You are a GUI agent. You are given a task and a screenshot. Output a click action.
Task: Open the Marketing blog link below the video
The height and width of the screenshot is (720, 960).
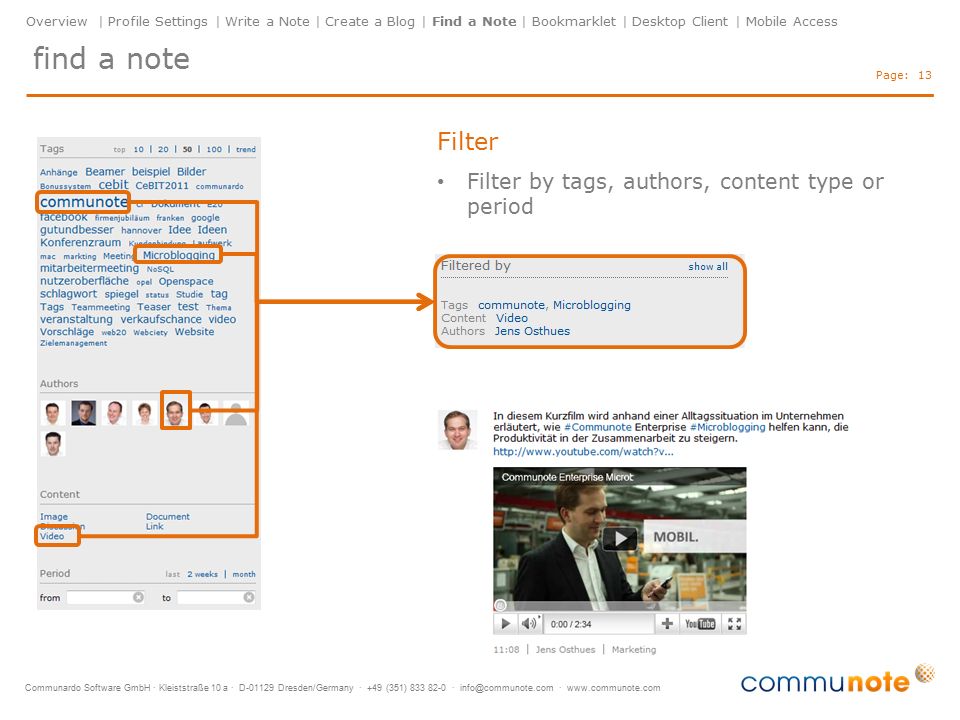[634, 650]
